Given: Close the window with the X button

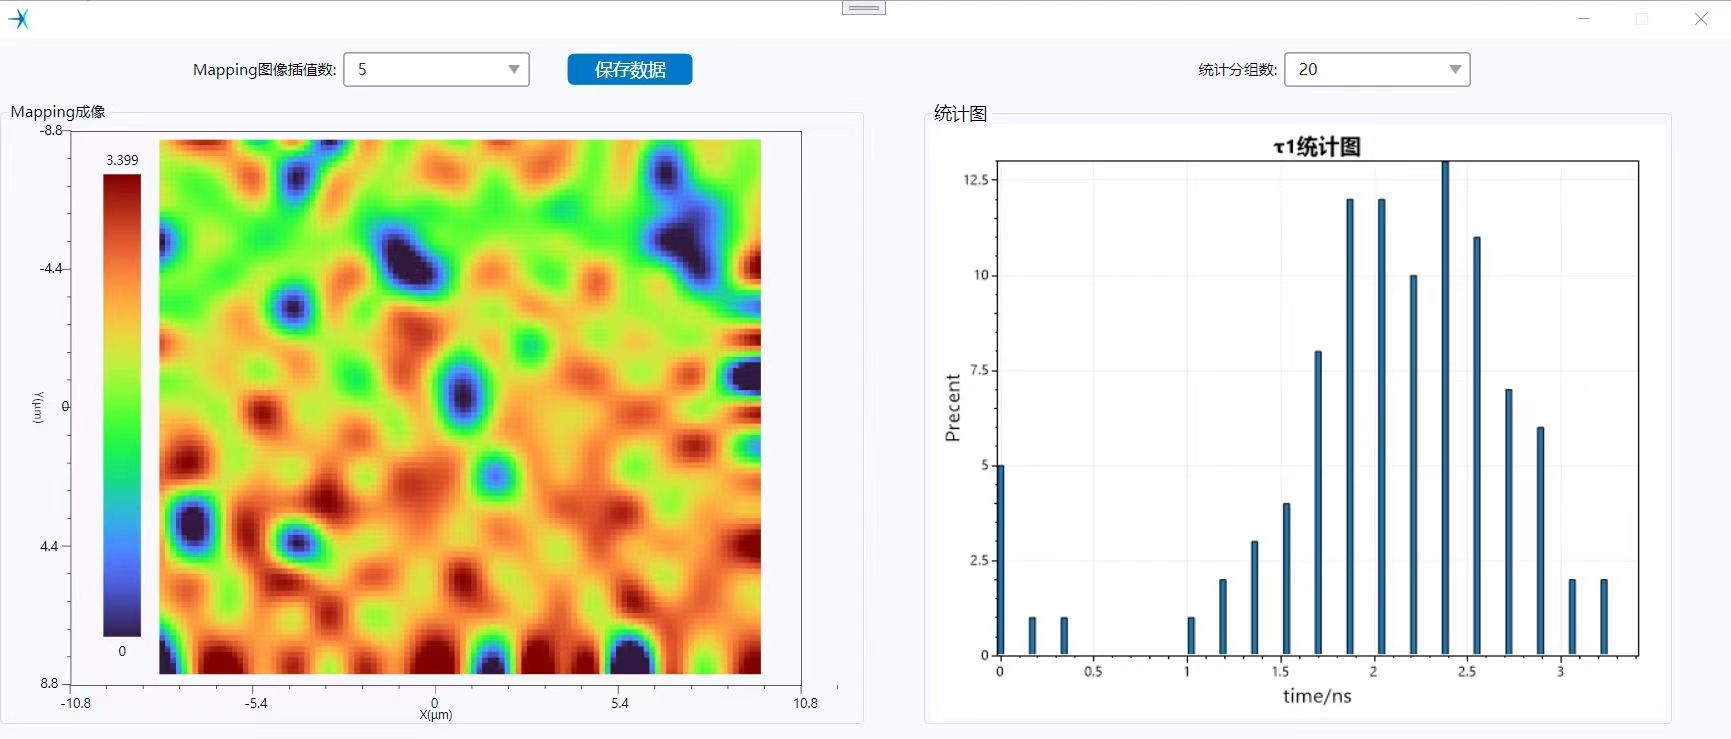Looking at the screenshot, I should click(1700, 19).
